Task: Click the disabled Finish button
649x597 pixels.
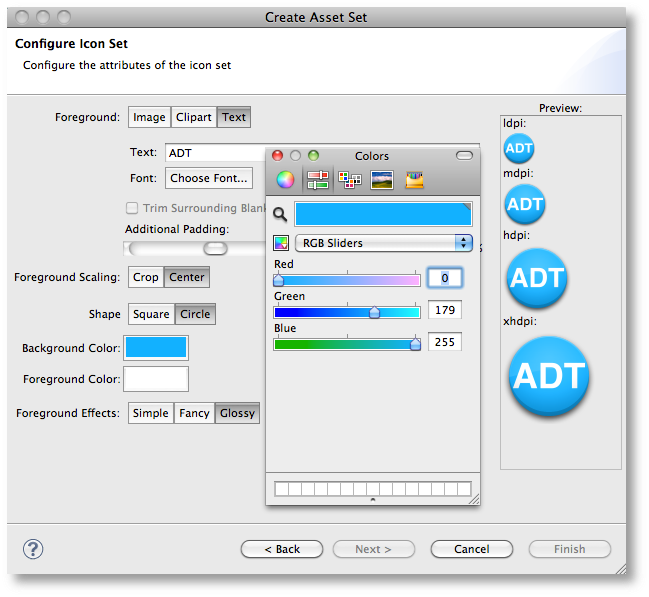Action: coord(570,549)
